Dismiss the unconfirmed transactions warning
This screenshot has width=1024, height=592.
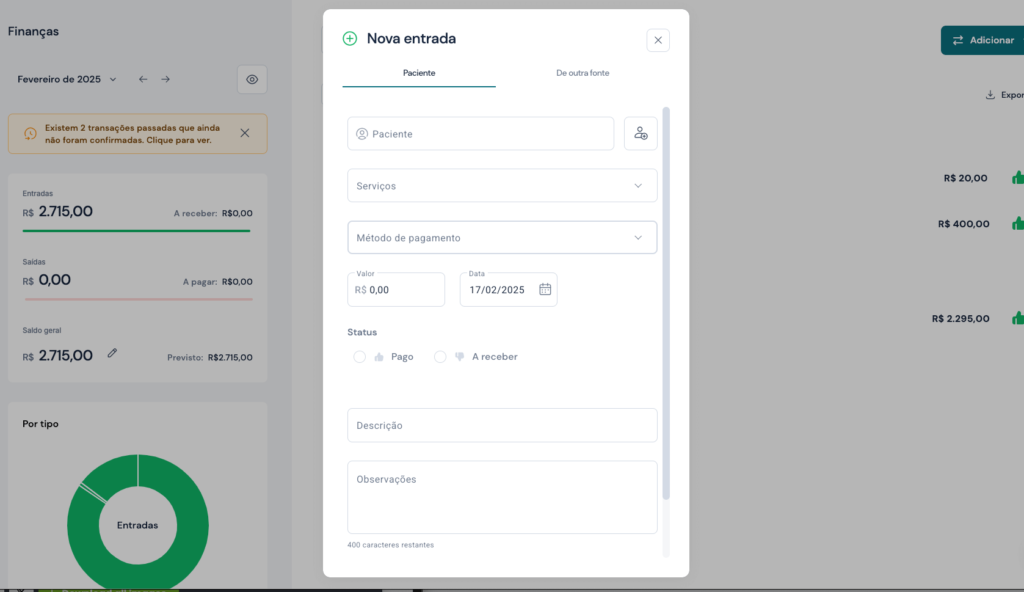tap(245, 133)
